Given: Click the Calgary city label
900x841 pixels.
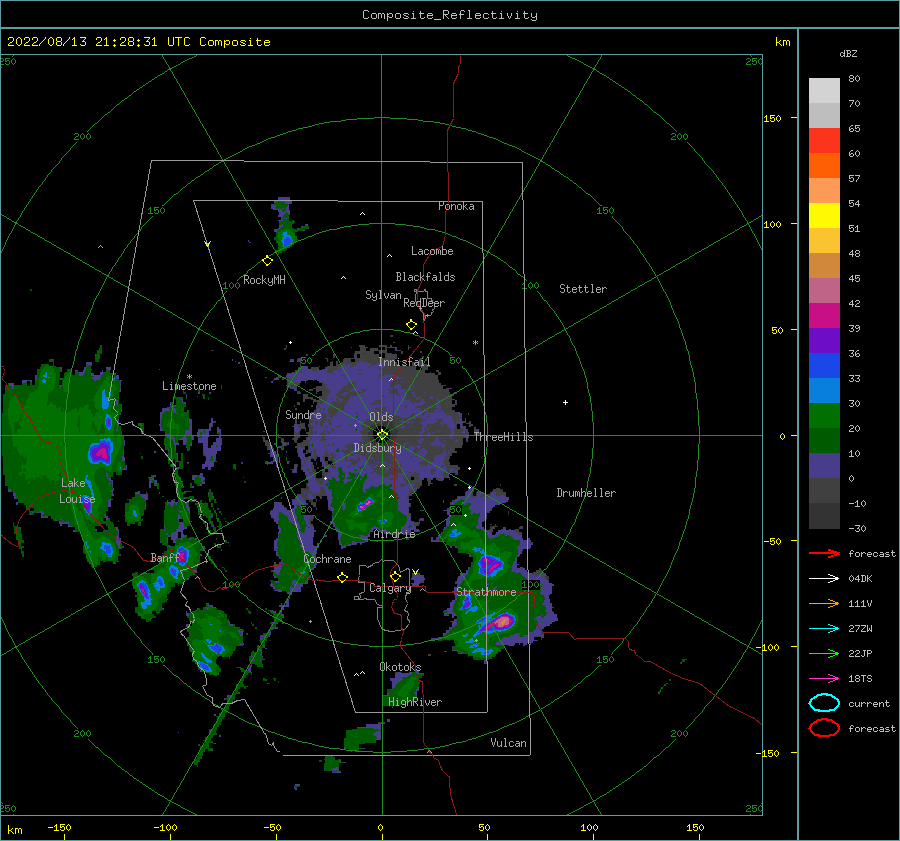Looking at the screenshot, I should pyautogui.click(x=390, y=588).
